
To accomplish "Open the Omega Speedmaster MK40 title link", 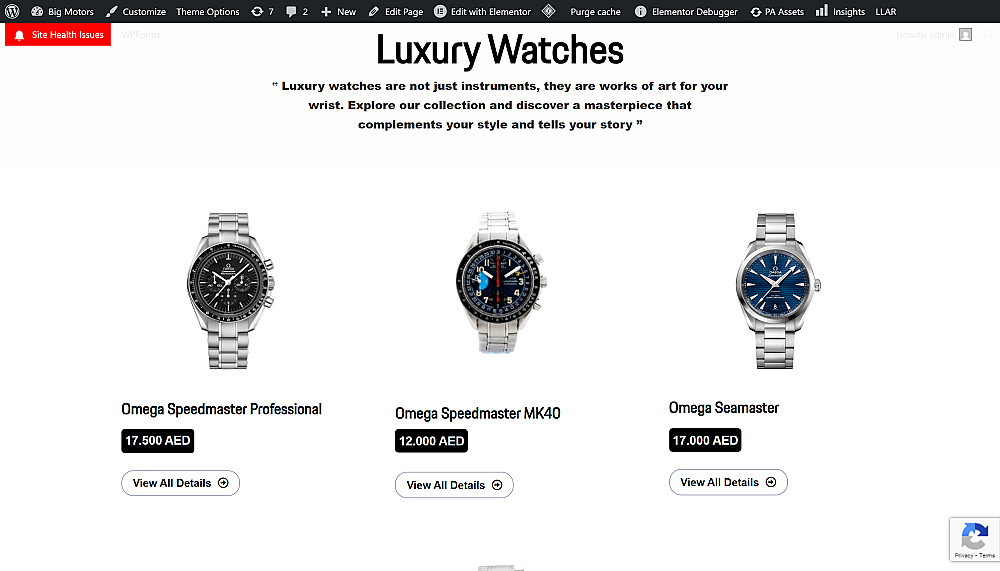I will 478,413.
